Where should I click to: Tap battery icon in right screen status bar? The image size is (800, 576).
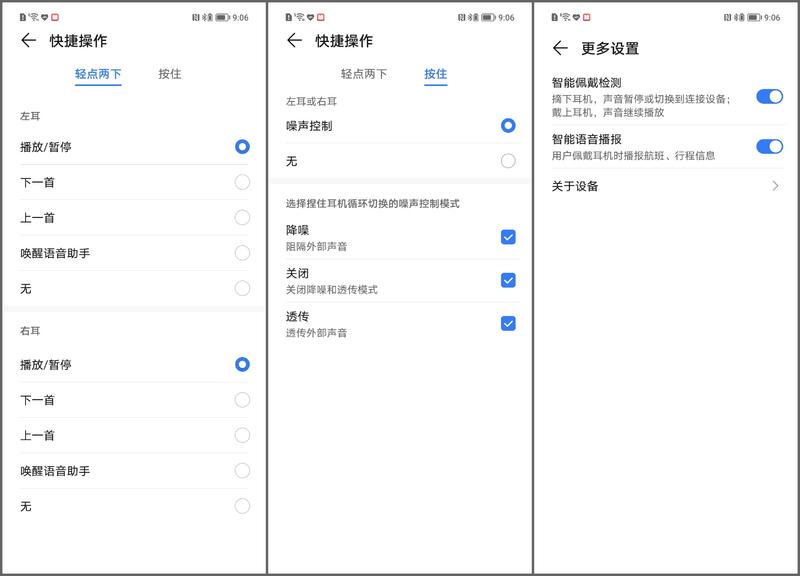755,17
